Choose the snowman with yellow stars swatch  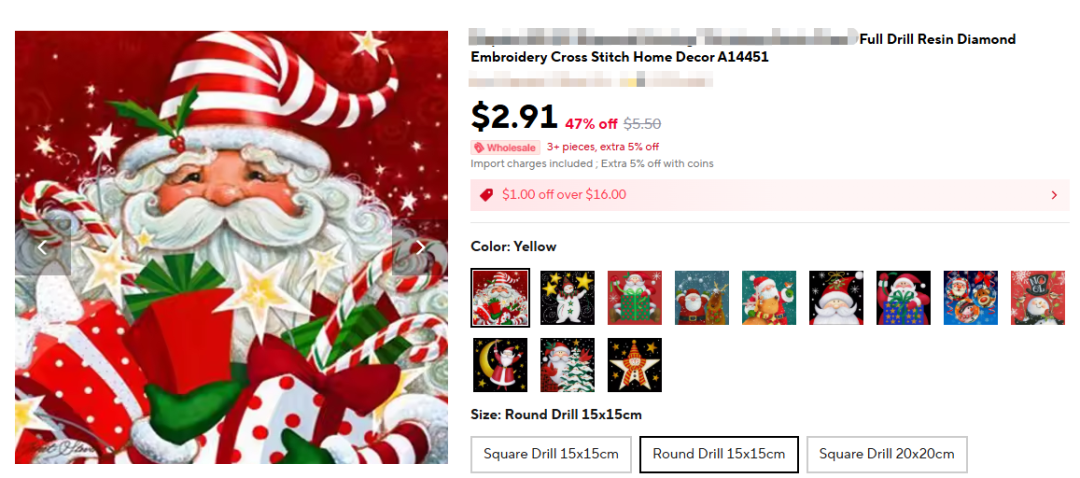[568, 298]
